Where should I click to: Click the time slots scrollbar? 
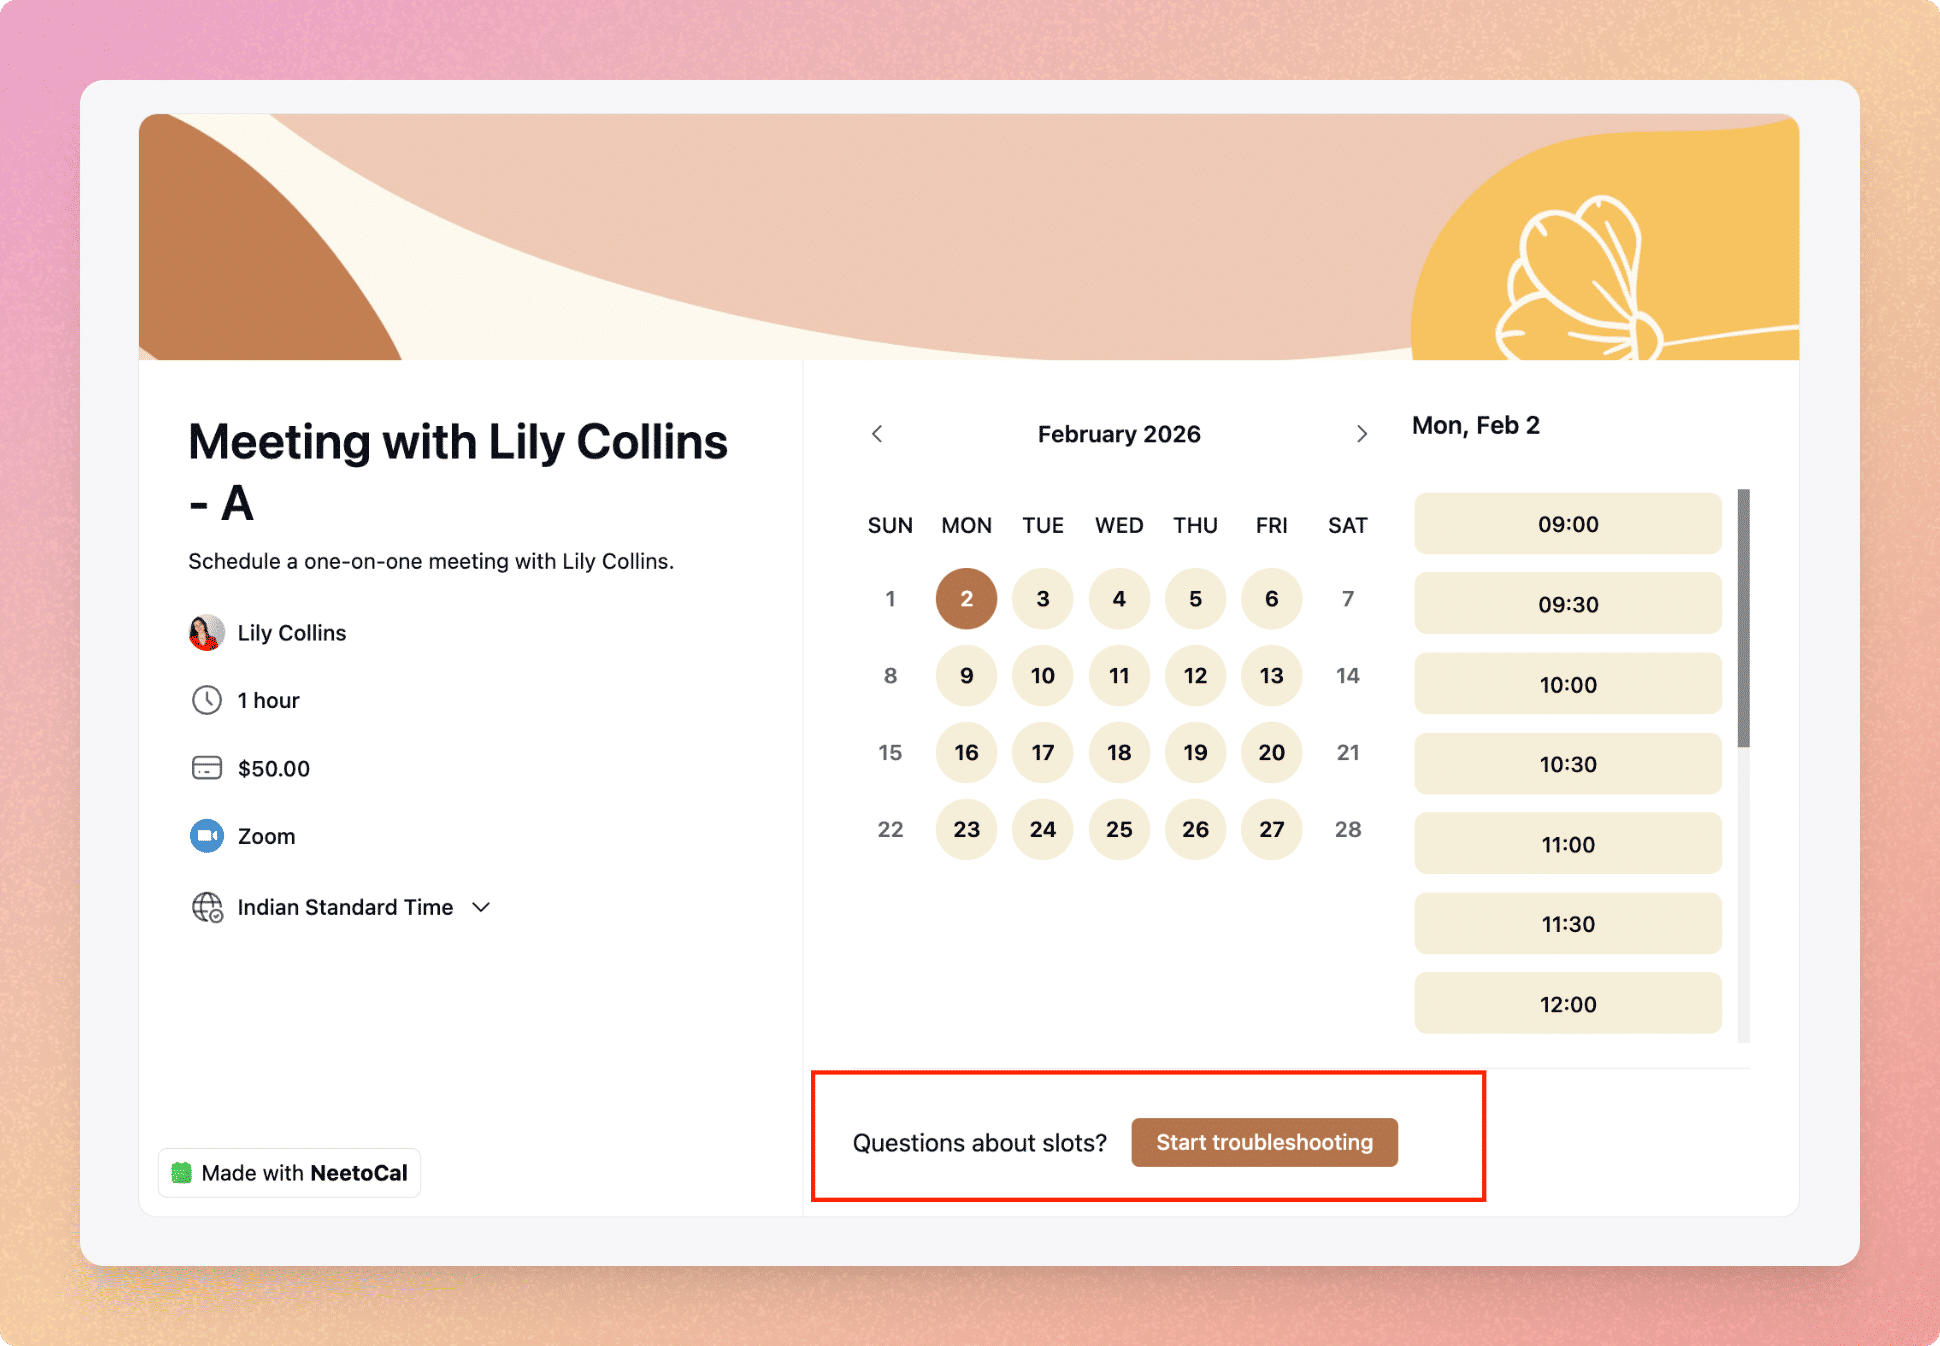point(1743,618)
